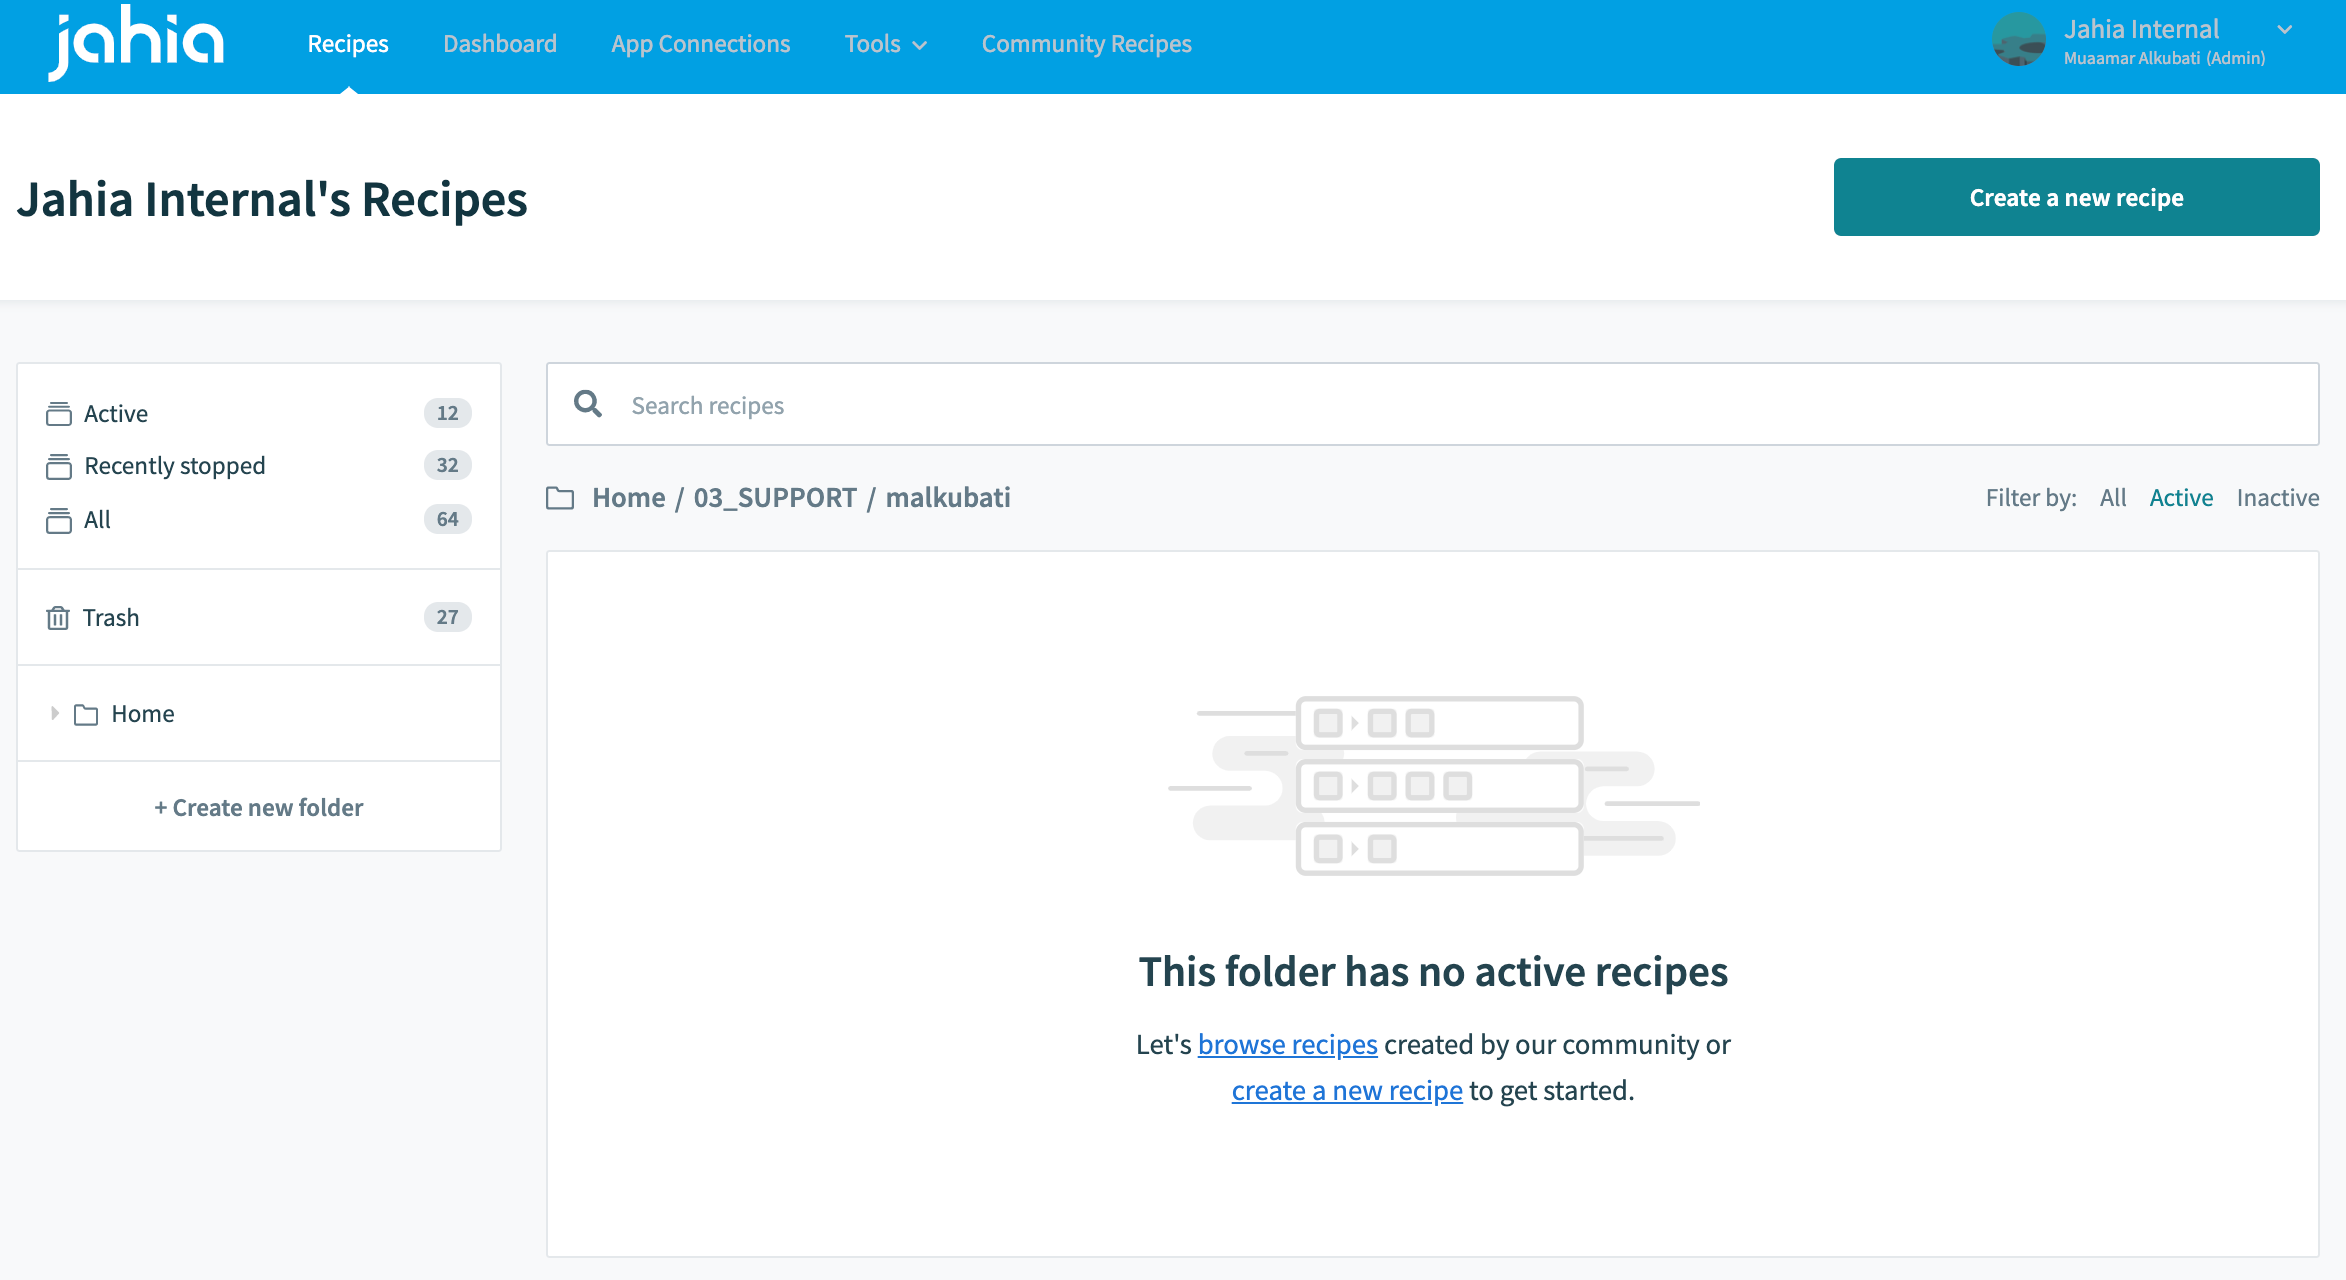Click the All count badge 64
Screen dimensions: 2346x1280
(x=448, y=519)
